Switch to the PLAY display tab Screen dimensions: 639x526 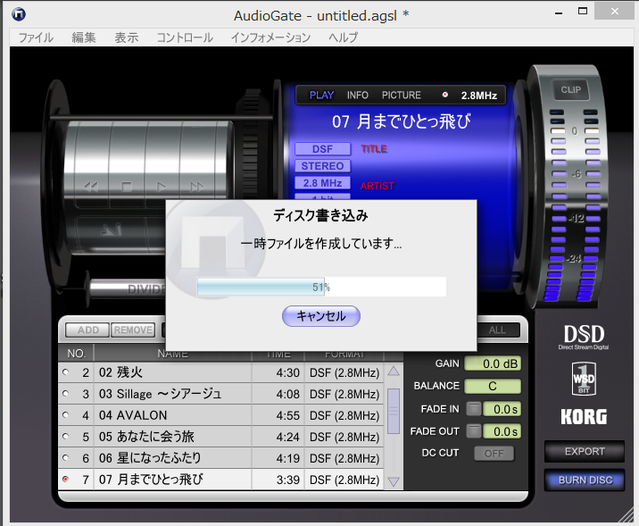point(321,95)
